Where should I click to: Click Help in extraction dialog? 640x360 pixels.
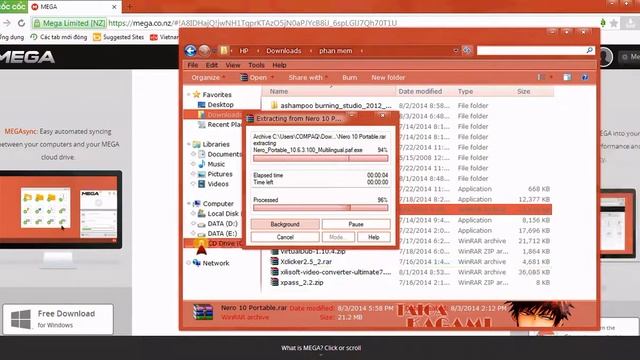373,237
